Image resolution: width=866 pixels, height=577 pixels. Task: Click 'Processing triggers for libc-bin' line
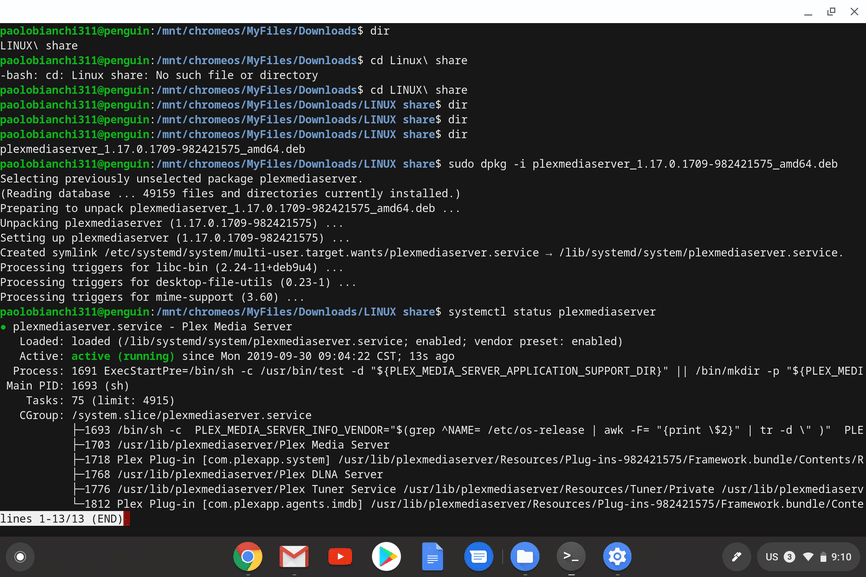click(172, 268)
